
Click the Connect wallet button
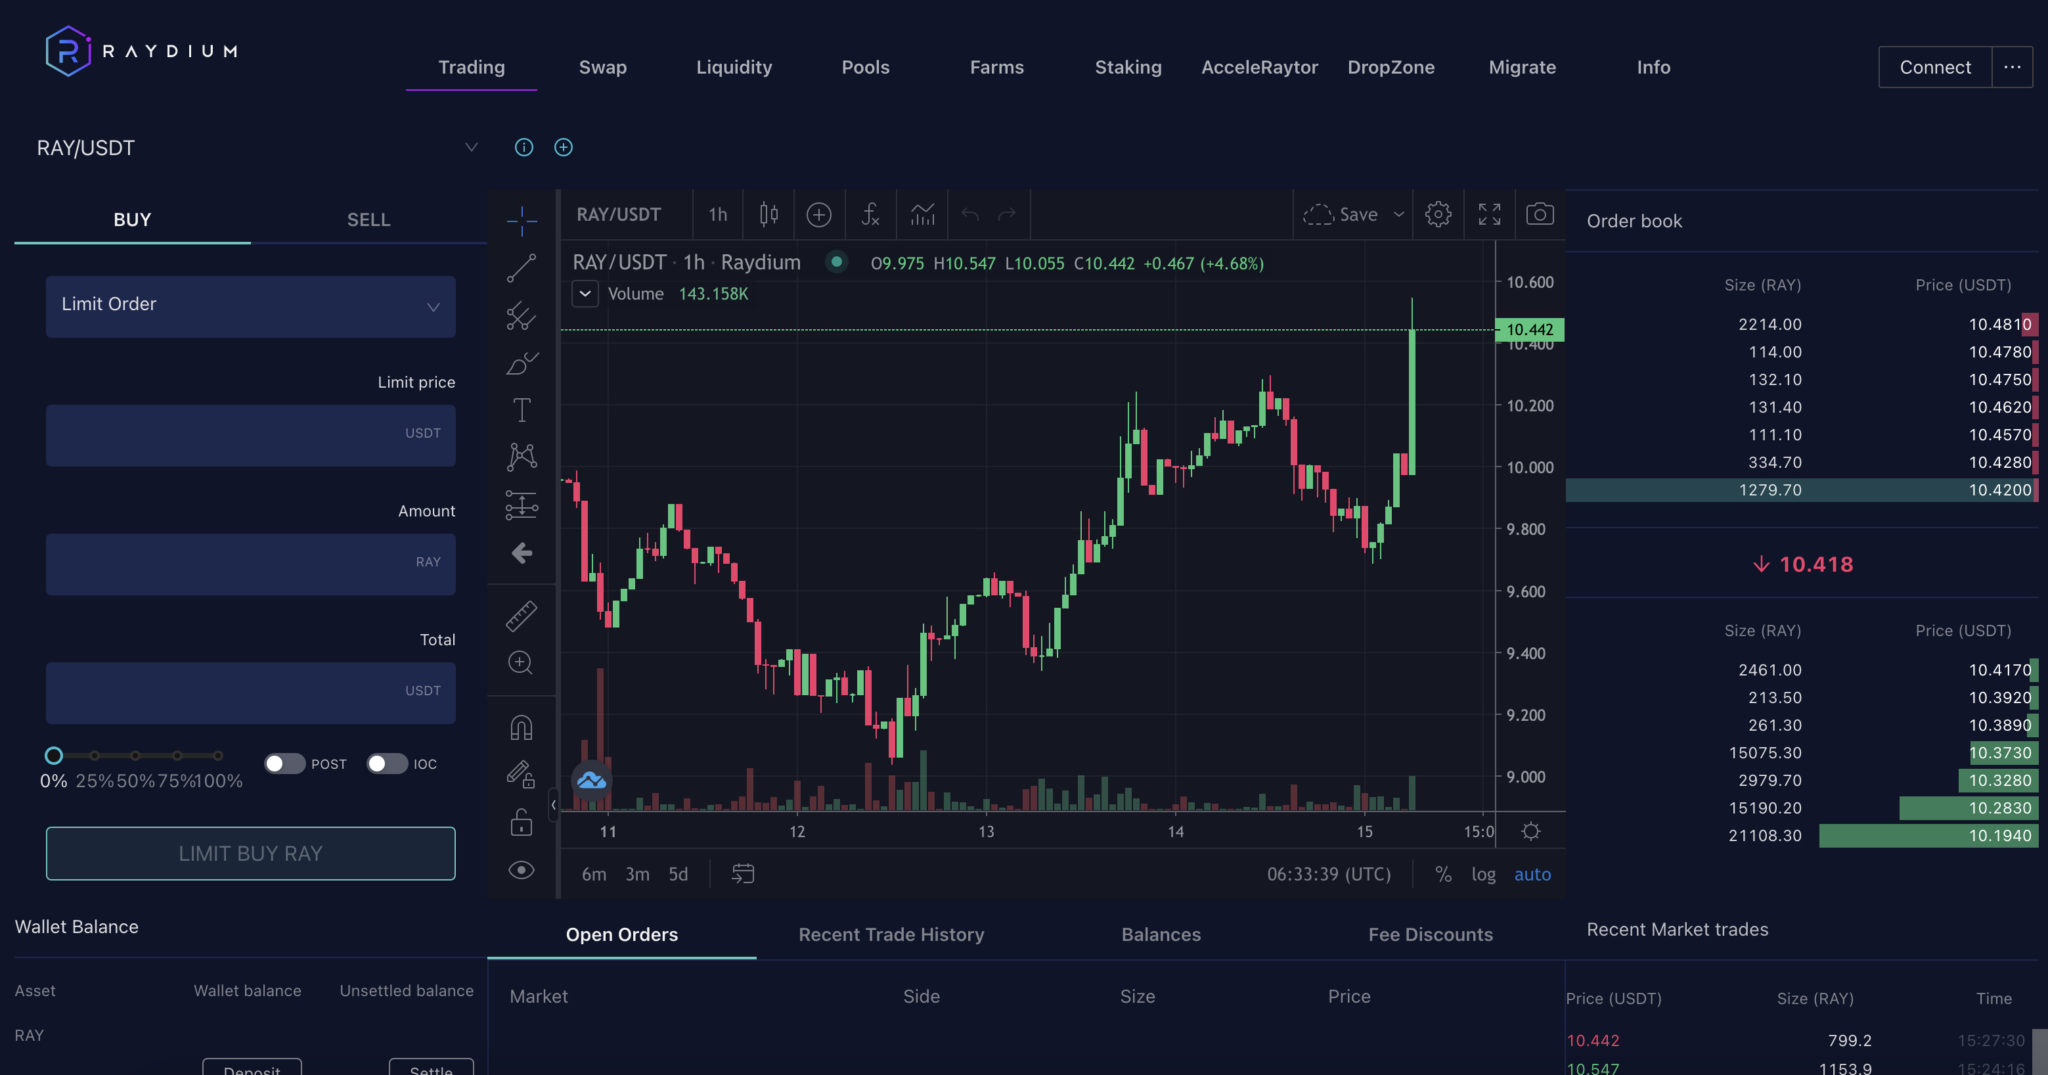[1934, 67]
